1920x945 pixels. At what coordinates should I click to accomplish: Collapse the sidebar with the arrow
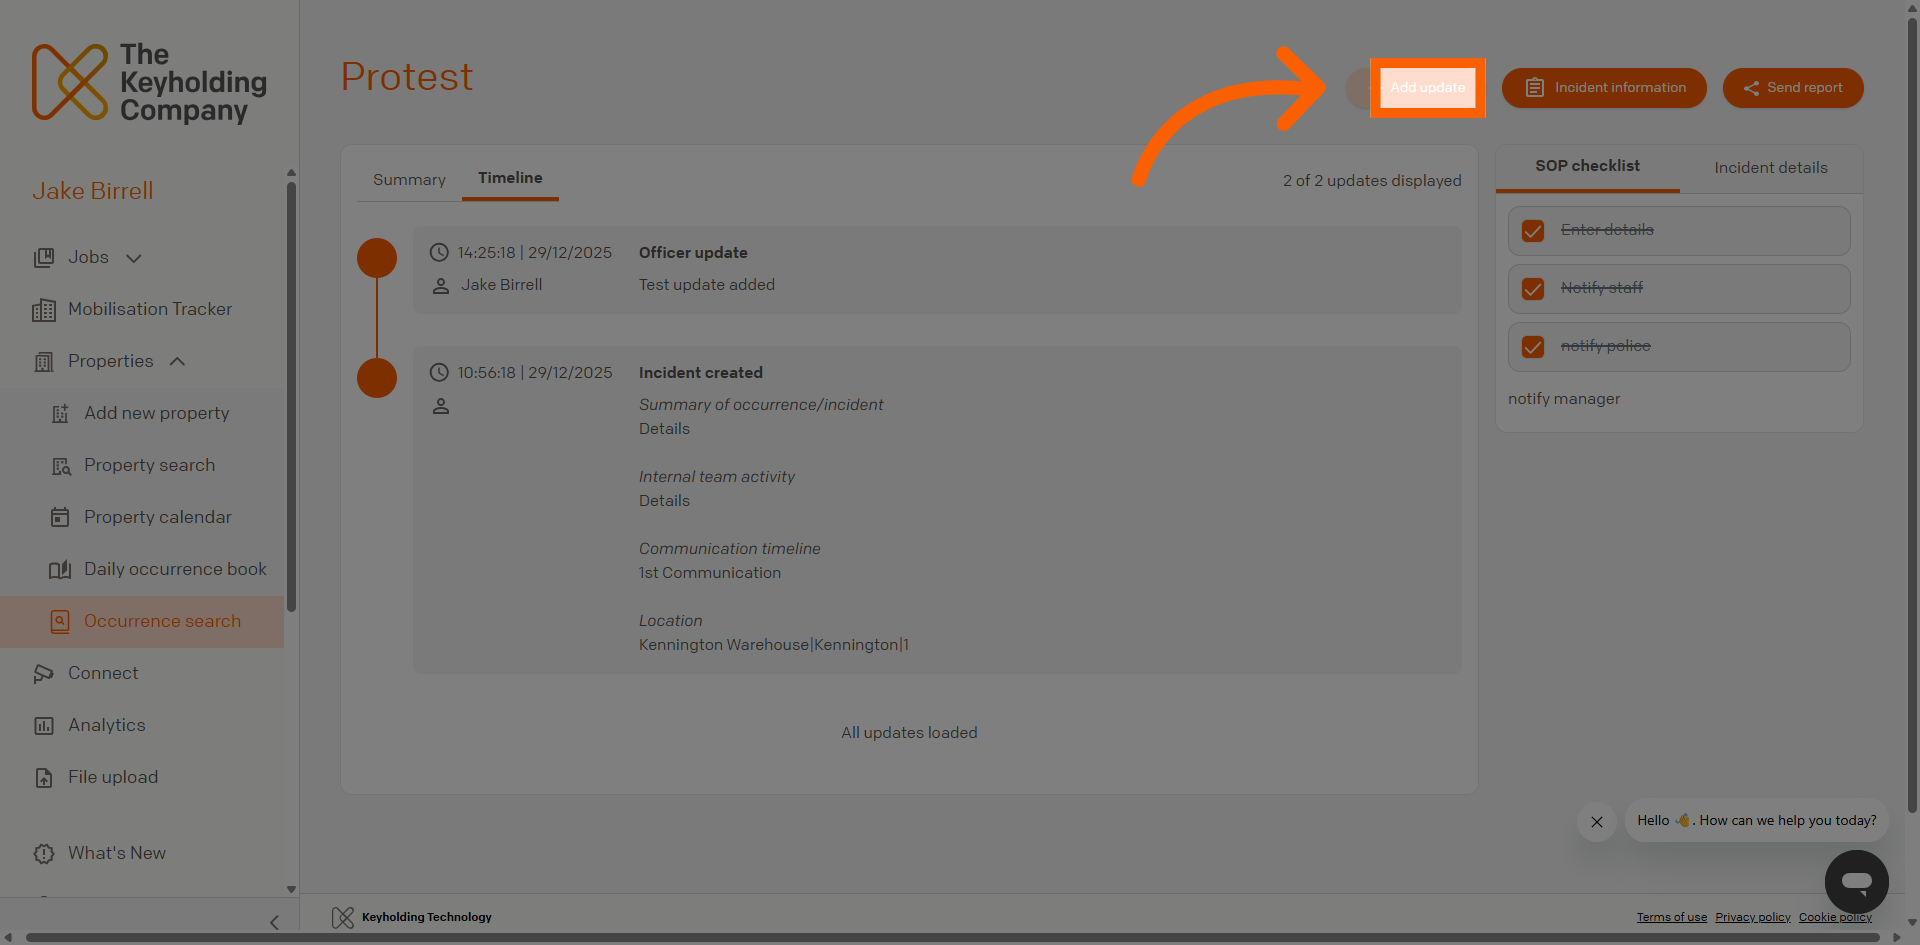274,922
